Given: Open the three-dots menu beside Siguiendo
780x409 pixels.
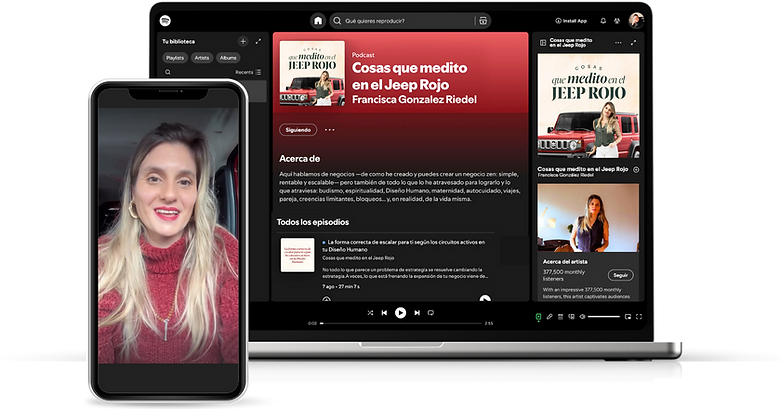Looking at the screenshot, I should tap(330, 130).
